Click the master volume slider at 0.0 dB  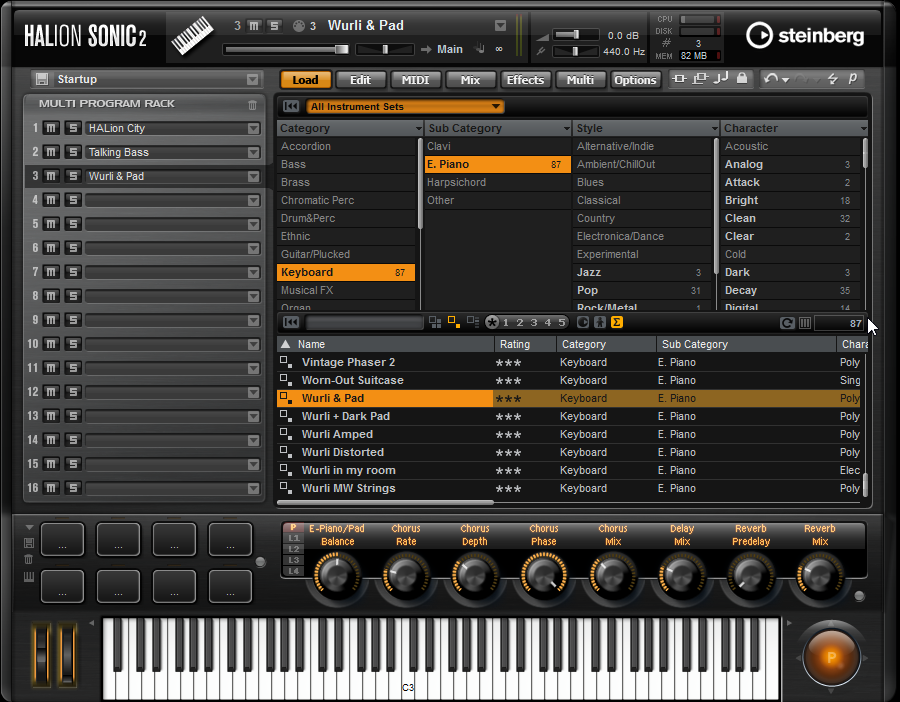click(575, 35)
